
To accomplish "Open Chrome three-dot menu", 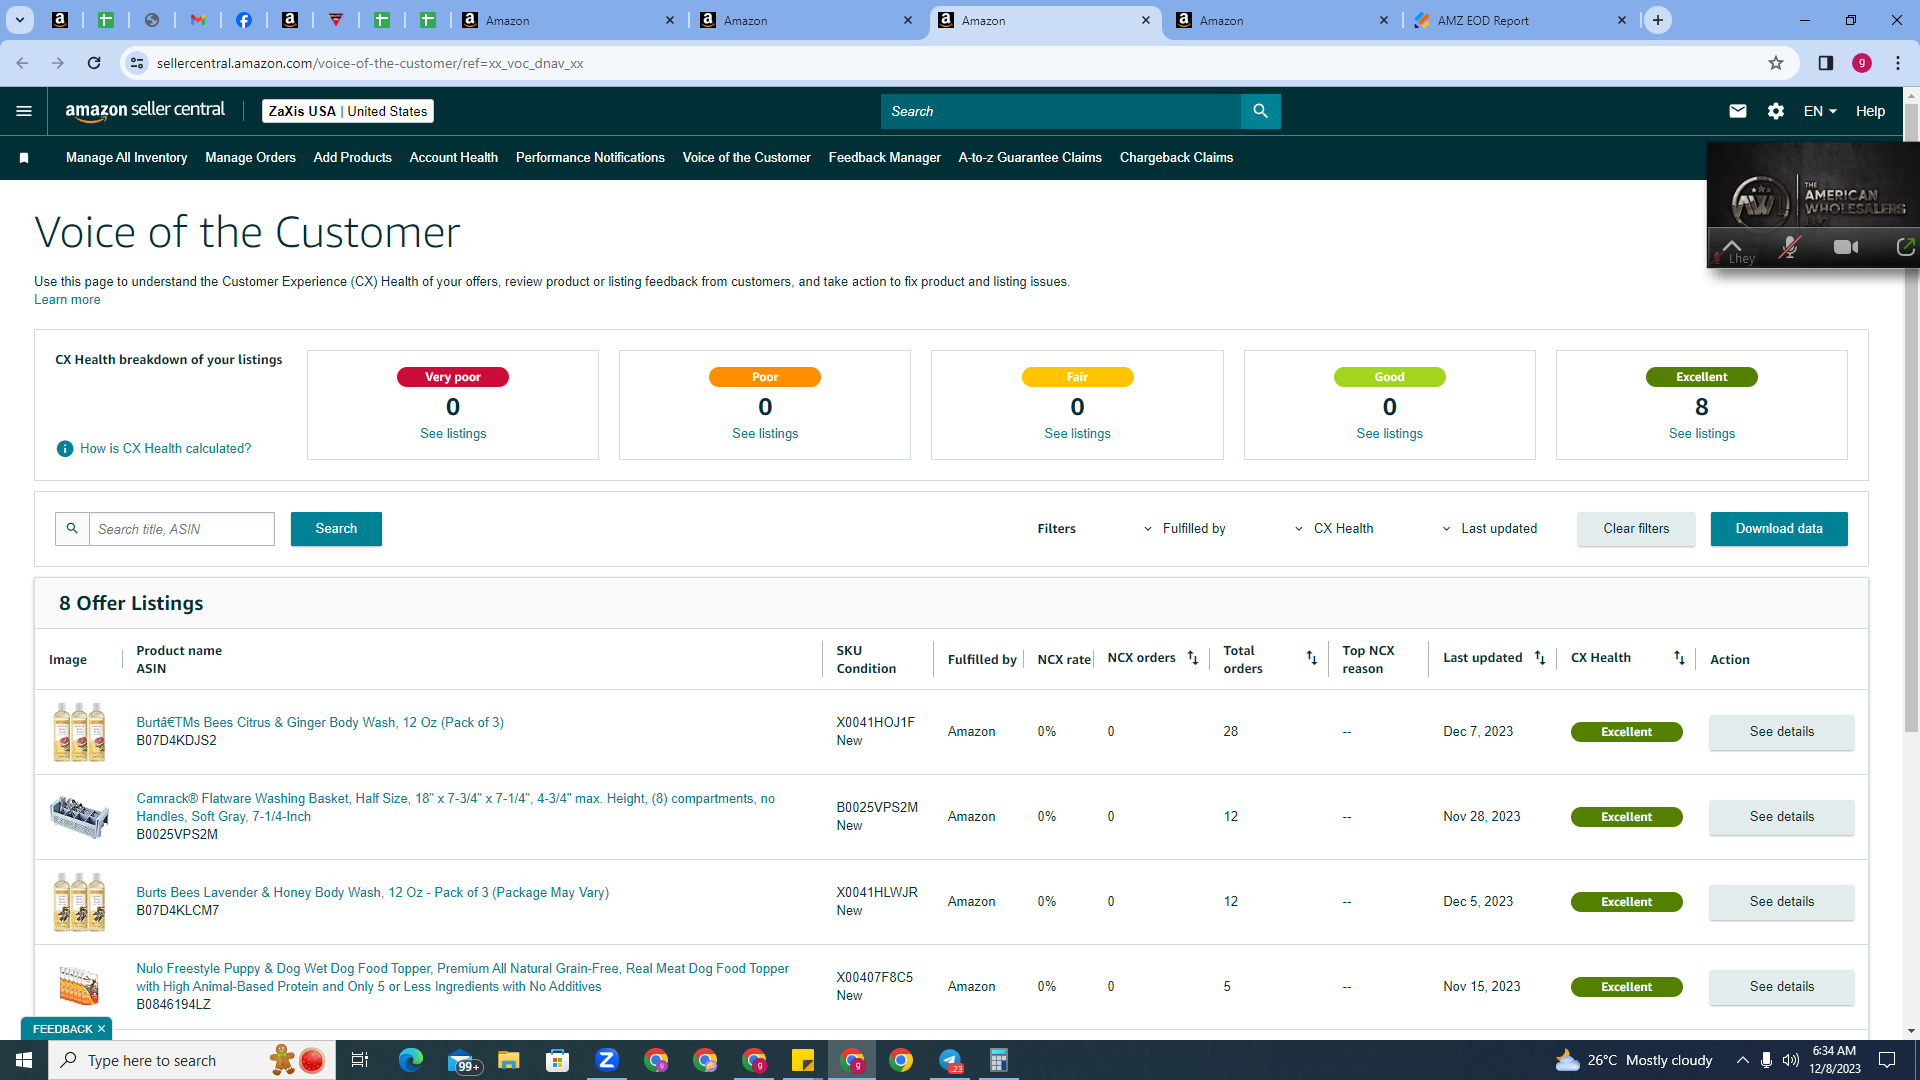I will tap(1898, 63).
